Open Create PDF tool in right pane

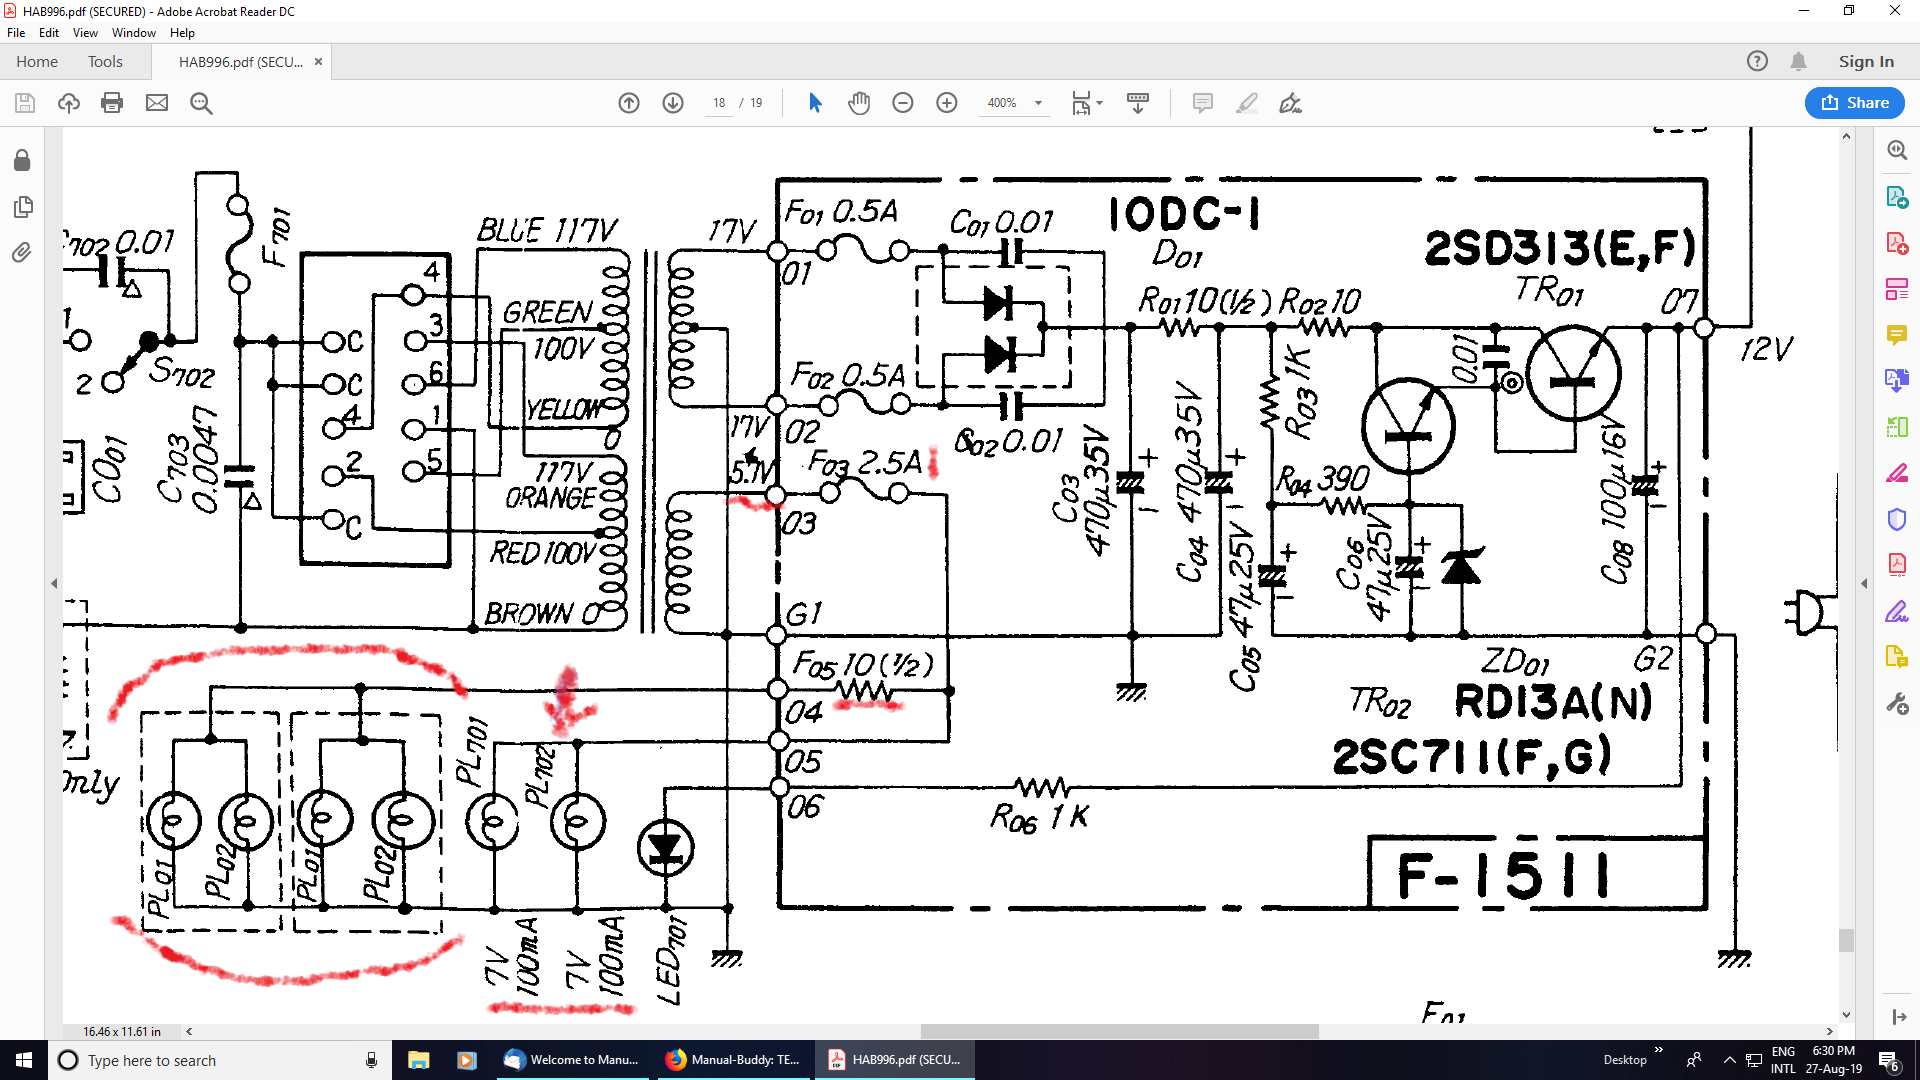1897,243
